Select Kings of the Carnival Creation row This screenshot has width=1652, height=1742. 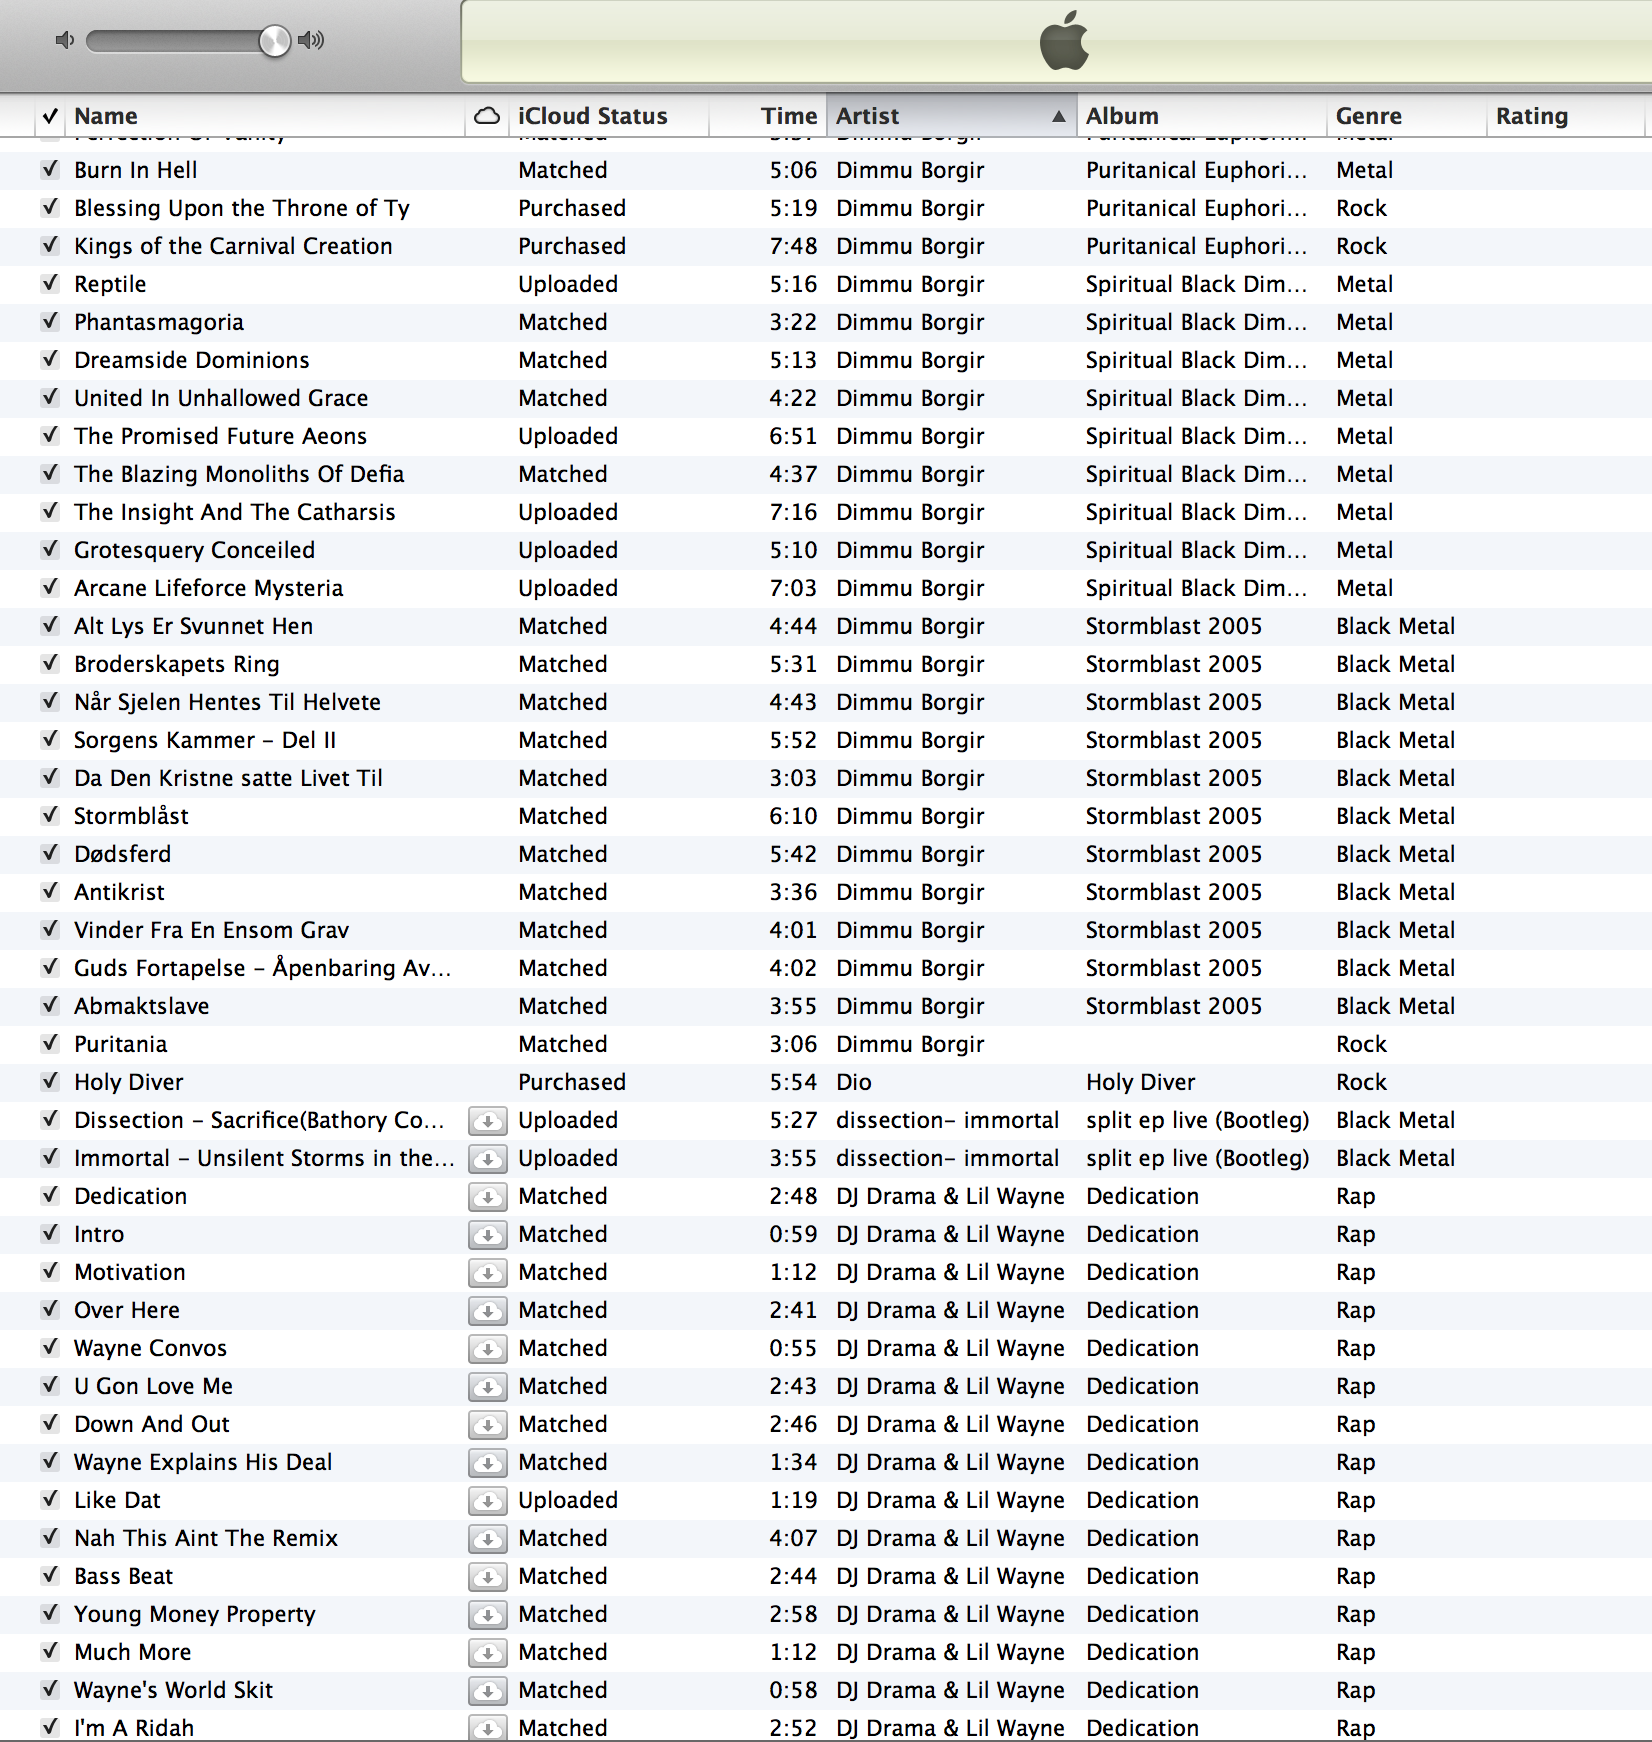pos(826,246)
